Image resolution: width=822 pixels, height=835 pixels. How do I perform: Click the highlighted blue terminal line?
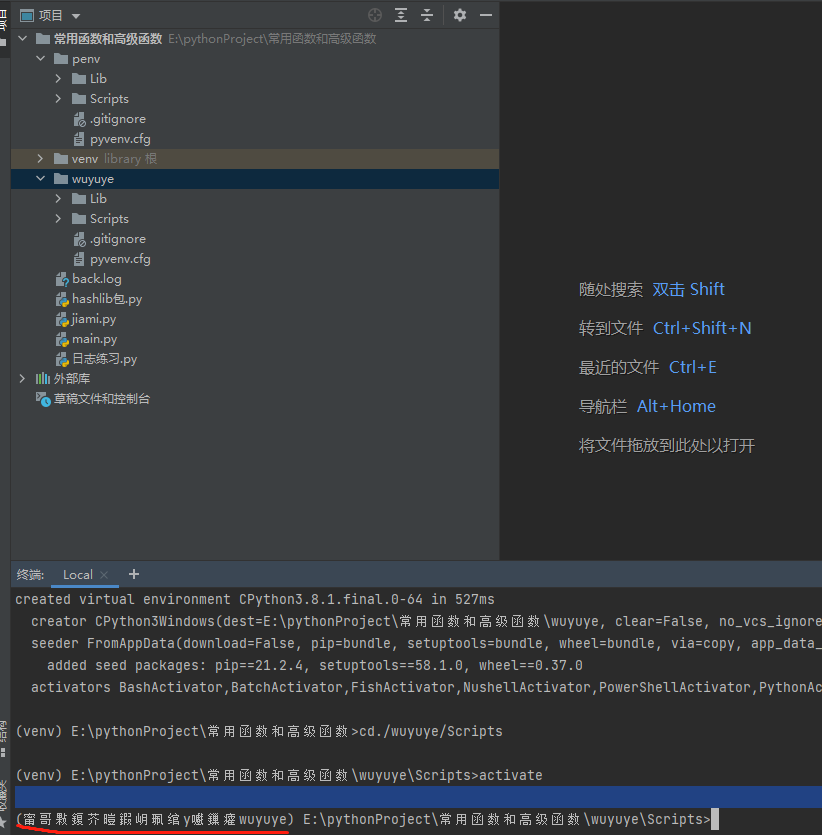coord(418,797)
